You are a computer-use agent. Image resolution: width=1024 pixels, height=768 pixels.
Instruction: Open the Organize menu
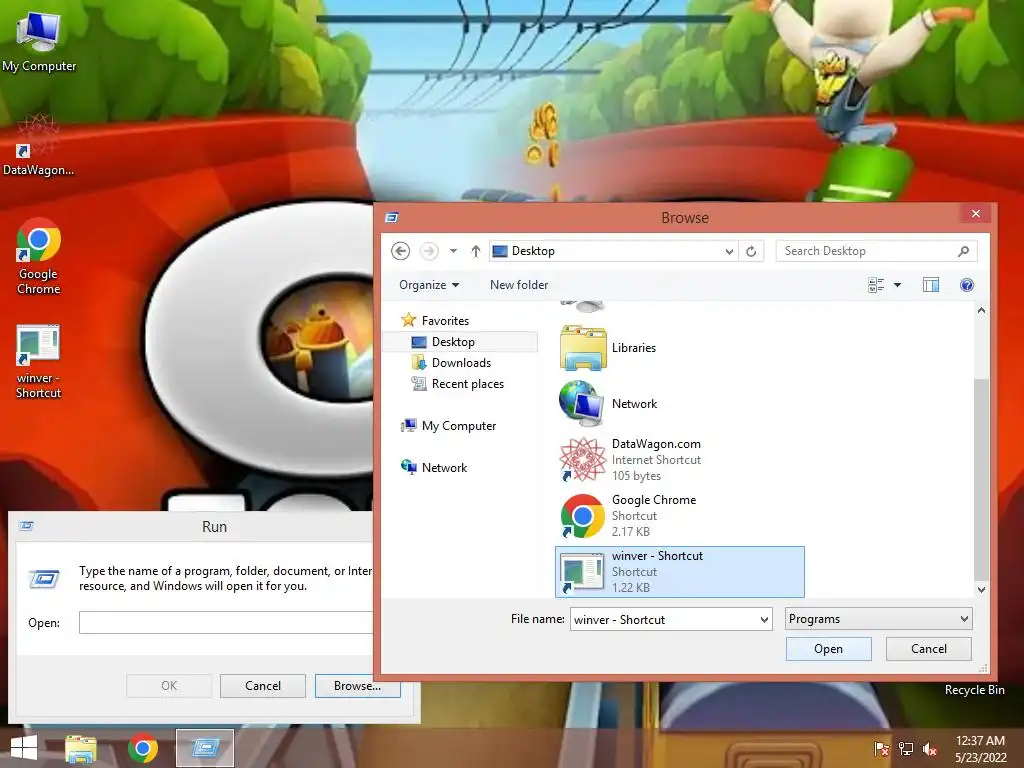pyautogui.click(x=429, y=285)
